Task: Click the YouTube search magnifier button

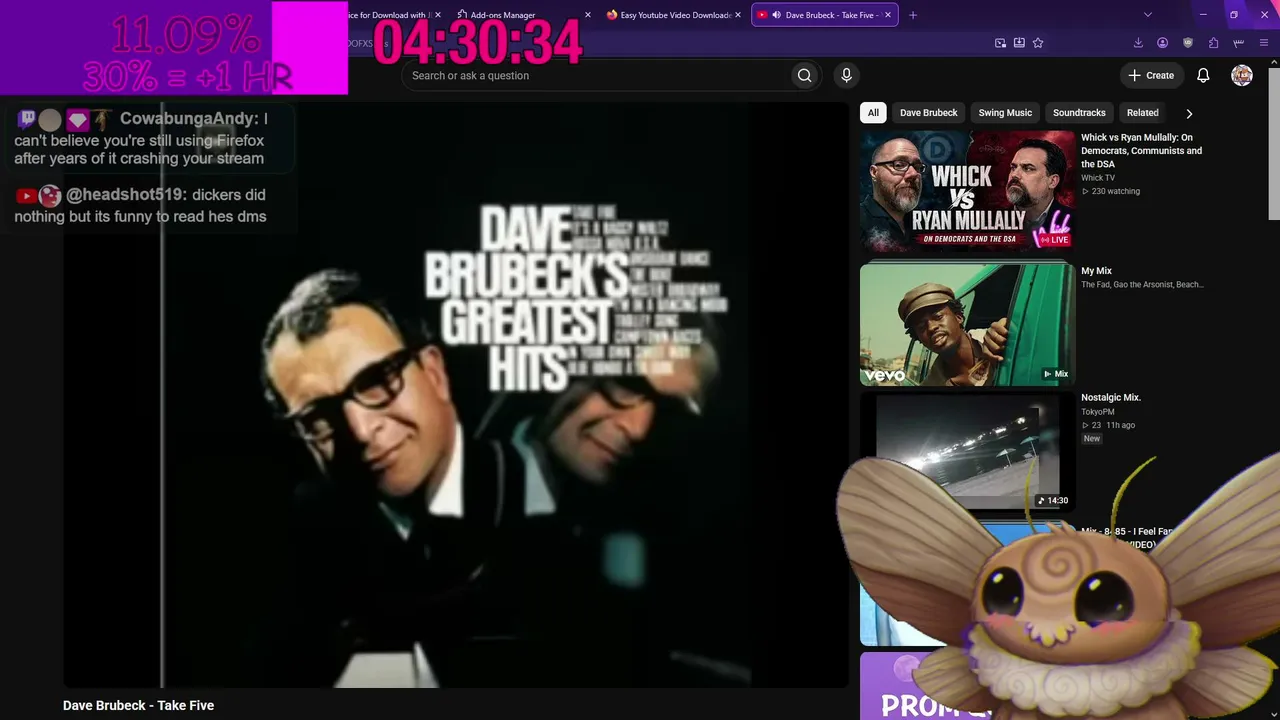Action: tap(804, 75)
